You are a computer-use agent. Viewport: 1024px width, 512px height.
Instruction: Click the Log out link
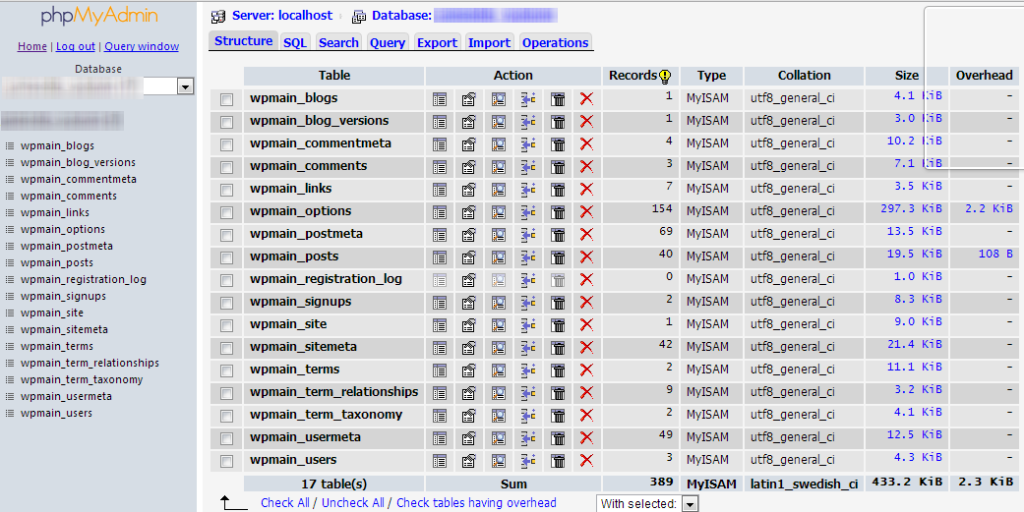click(x=75, y=46)
